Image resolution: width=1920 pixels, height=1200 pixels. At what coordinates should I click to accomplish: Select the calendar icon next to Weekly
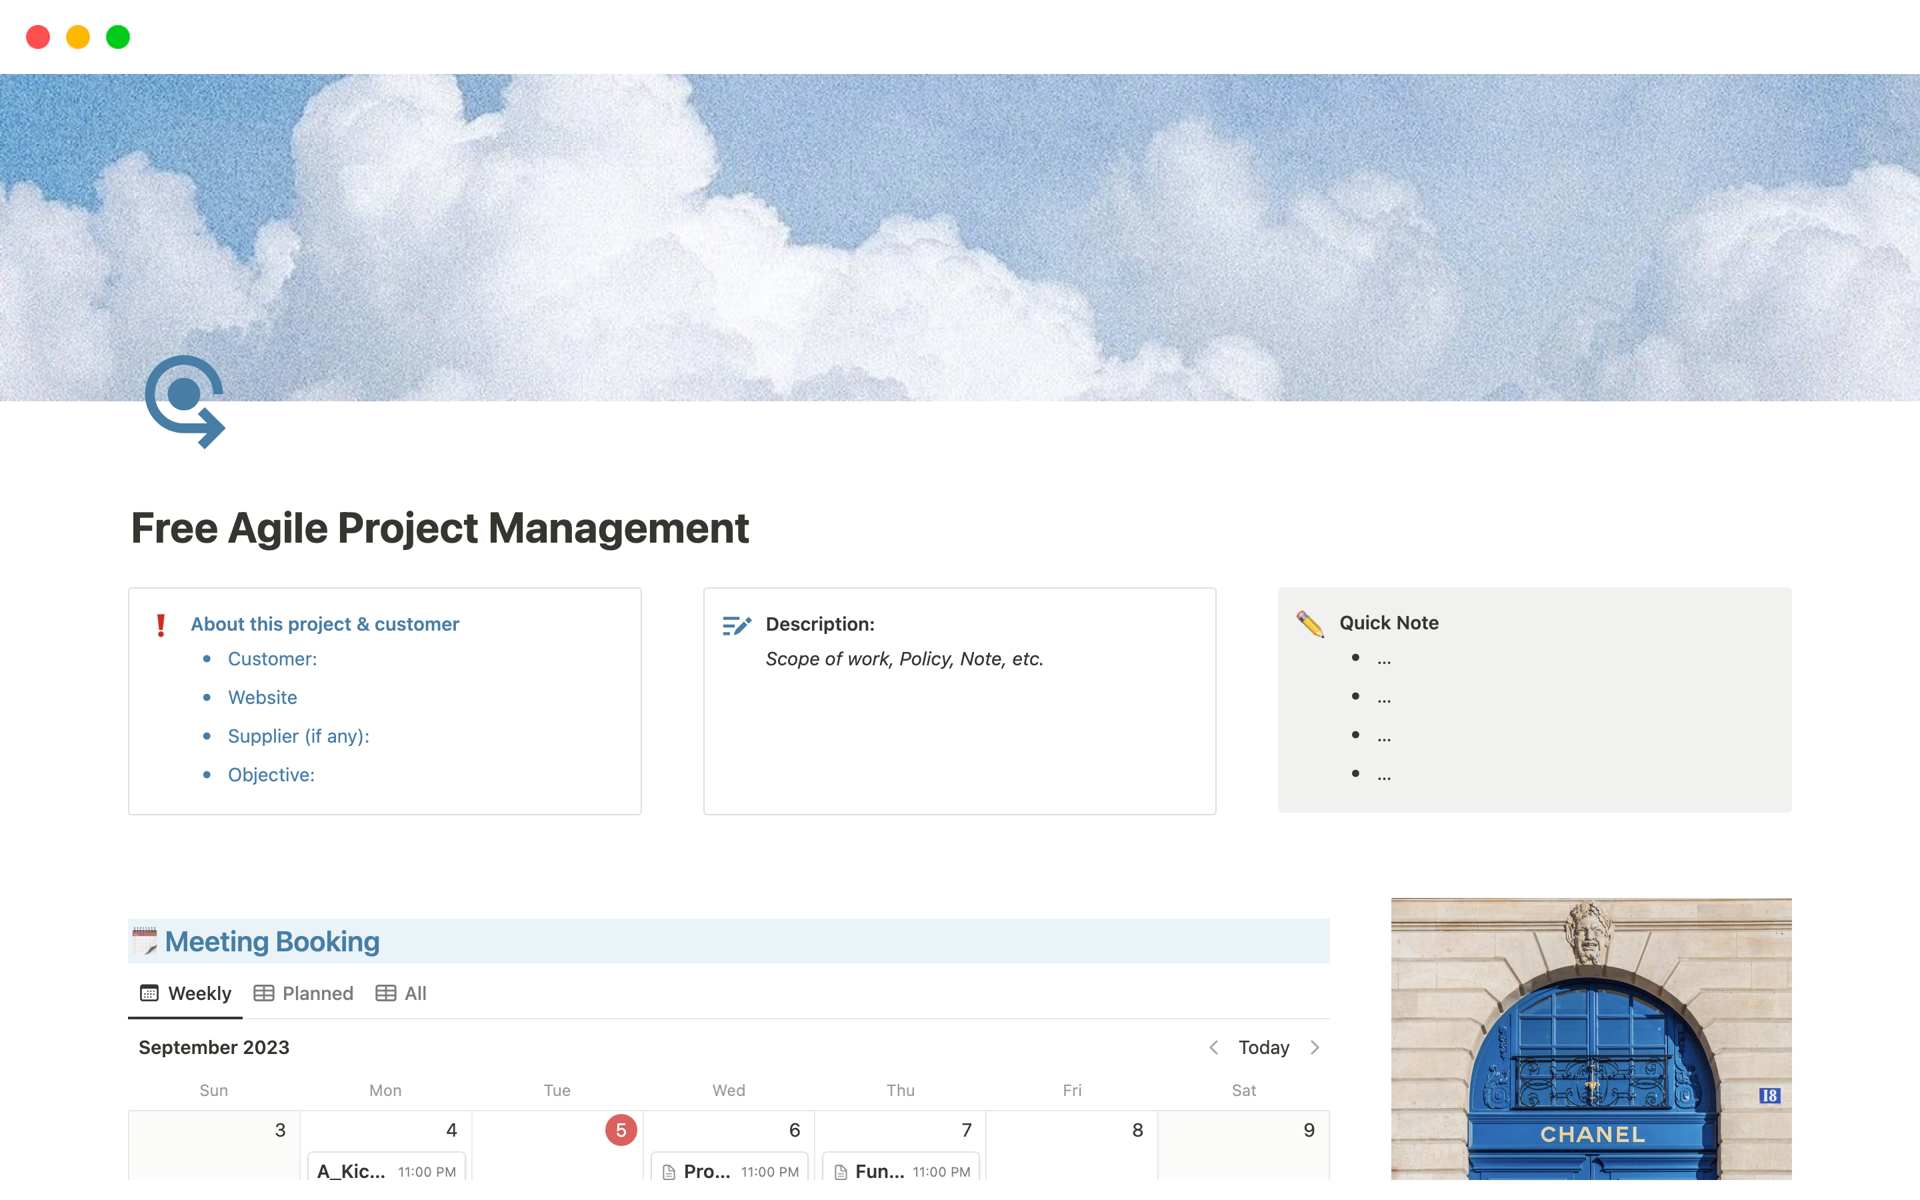[x=150, y=993]
